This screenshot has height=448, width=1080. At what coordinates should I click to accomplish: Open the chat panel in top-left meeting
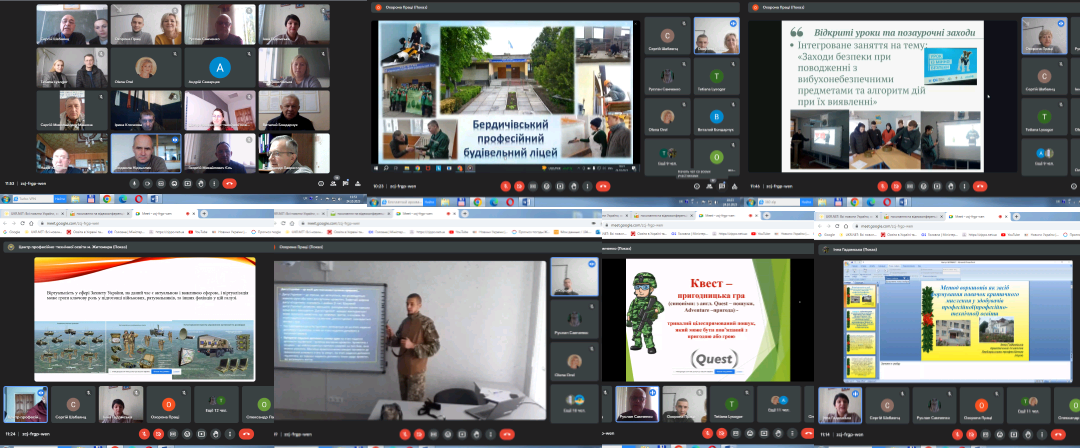point(346,184)
